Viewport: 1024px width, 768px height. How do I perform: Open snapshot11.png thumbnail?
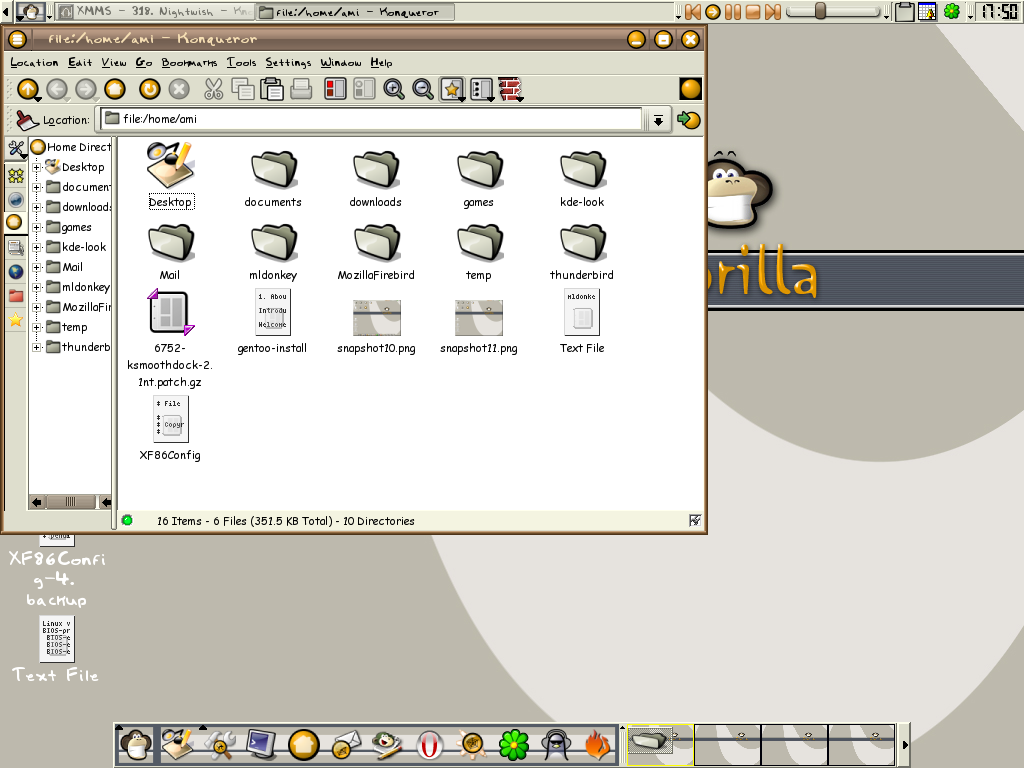click(x=479, y=317)
